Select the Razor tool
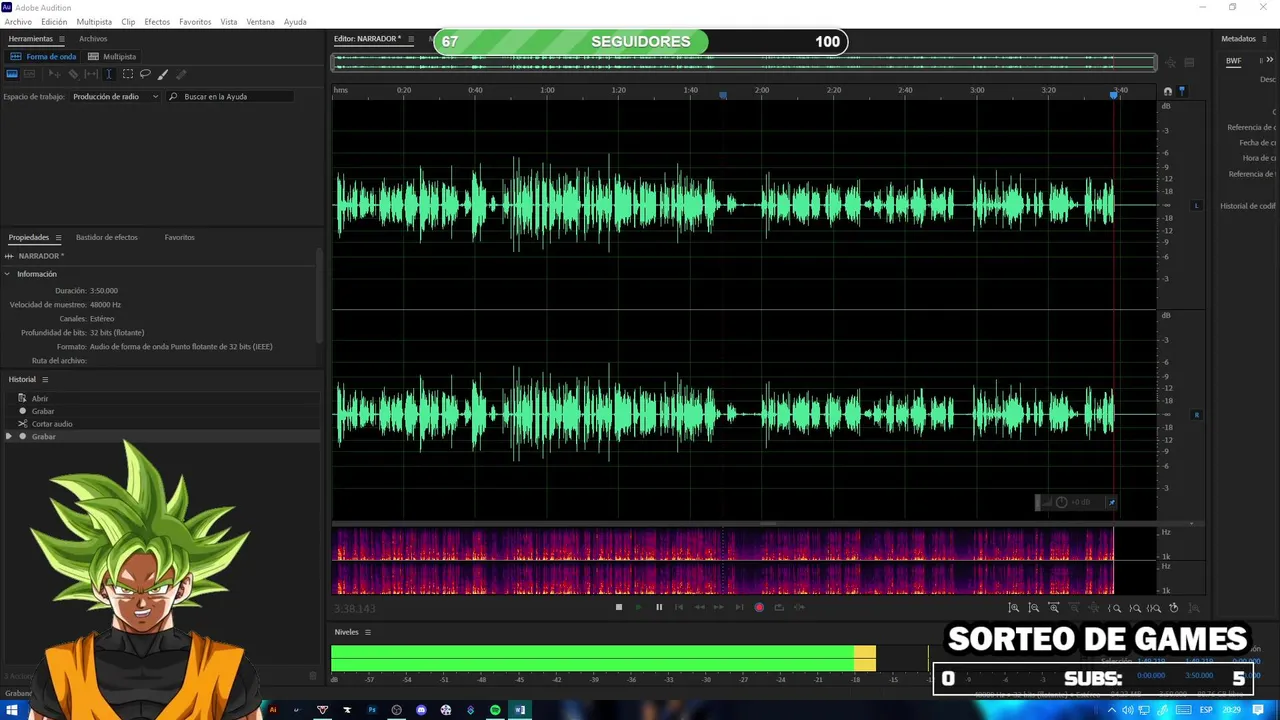Viewport: 1280px width, 720px height. [73, 74]
